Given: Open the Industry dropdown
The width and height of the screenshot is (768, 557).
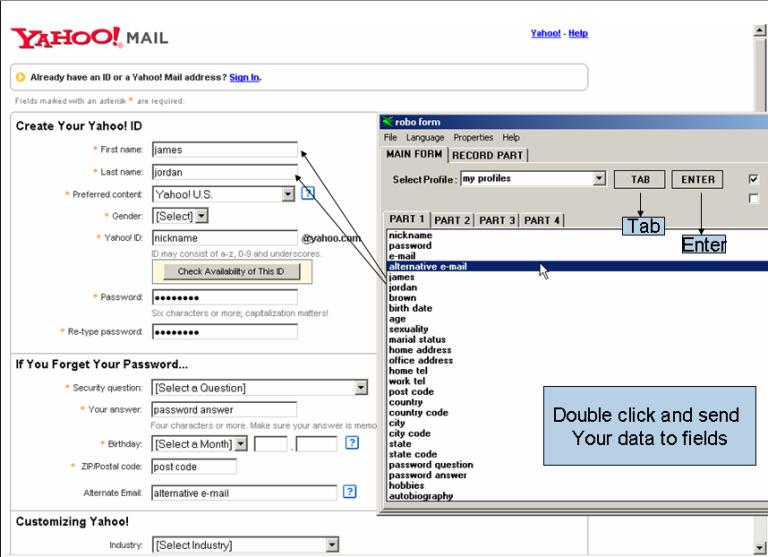Looking at the screenshot, I should (x=332, y=545).
